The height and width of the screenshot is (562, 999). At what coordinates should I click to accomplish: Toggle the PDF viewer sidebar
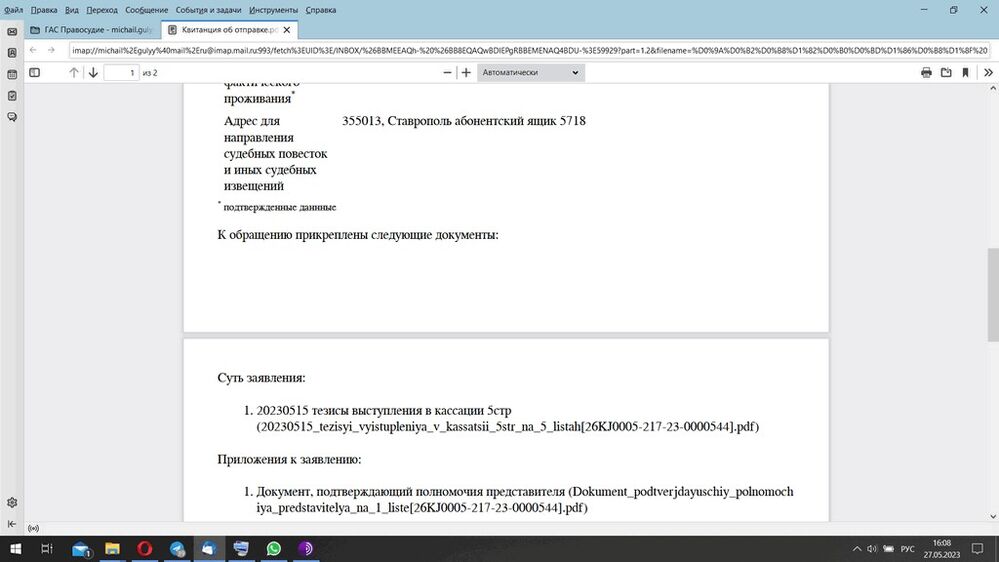tap(34, 73)
